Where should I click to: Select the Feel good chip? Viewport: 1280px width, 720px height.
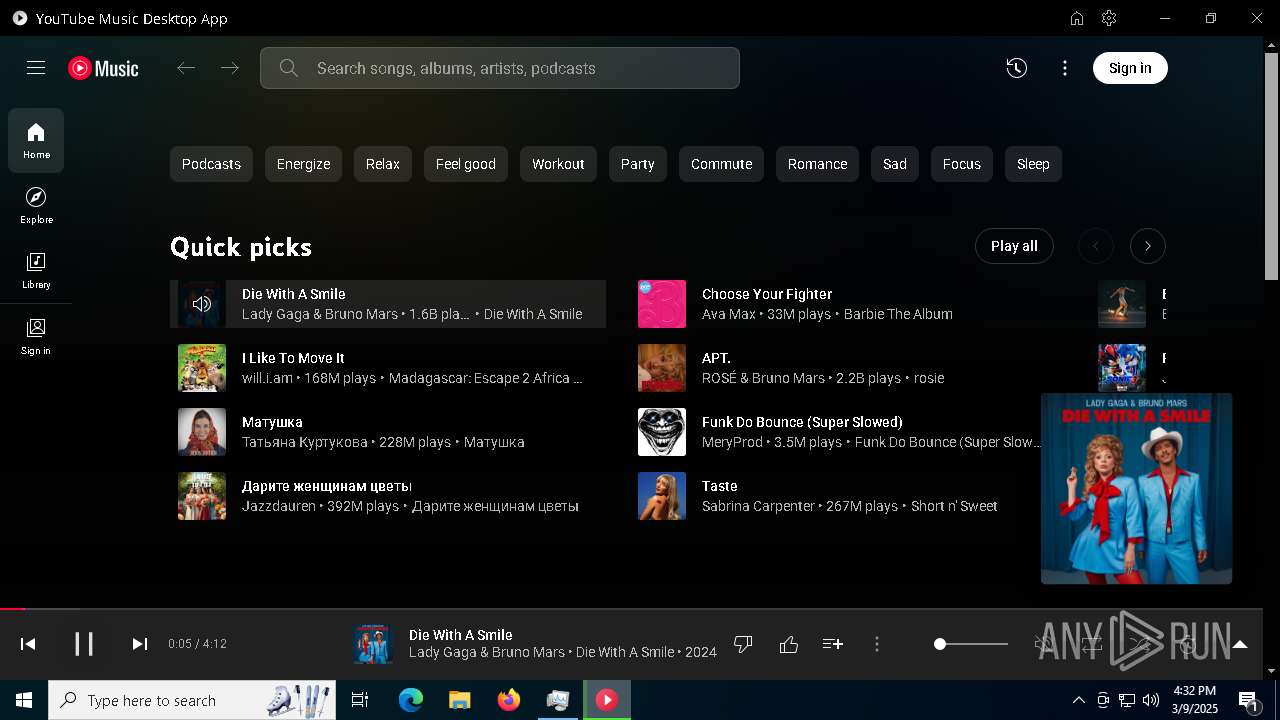pos(465,164)
